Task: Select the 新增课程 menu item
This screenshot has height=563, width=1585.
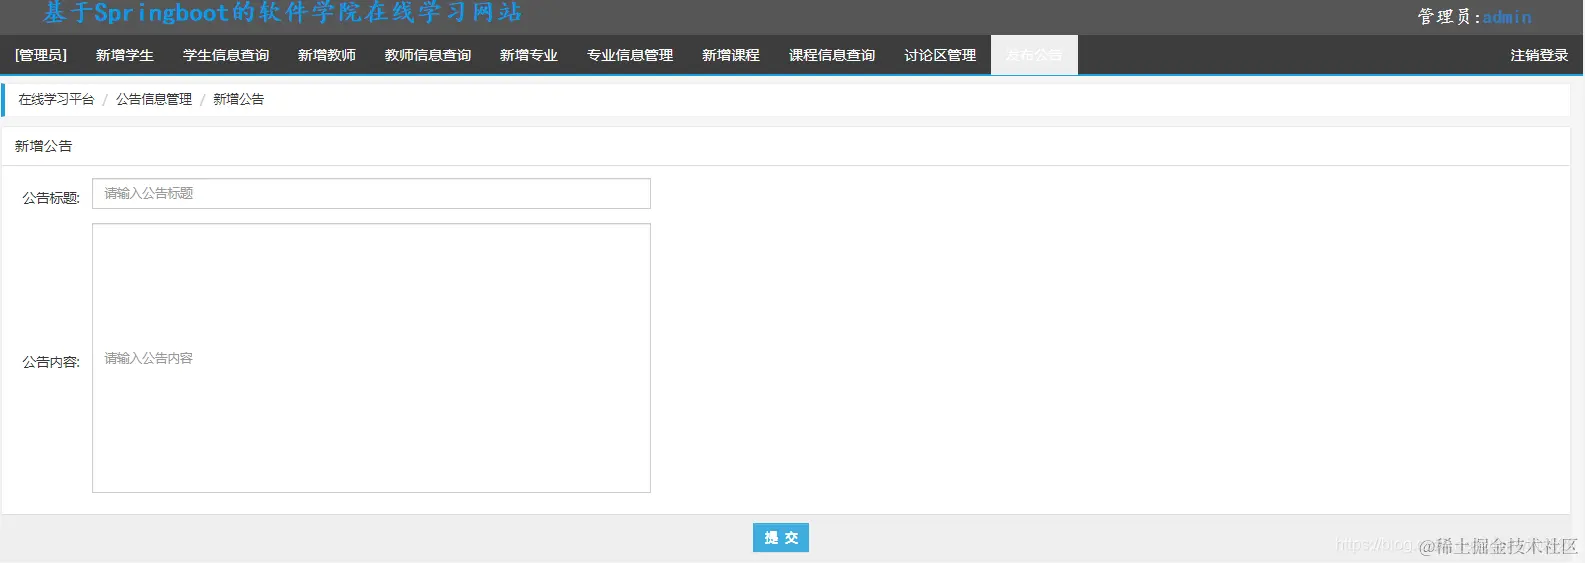Action: (x=731, y=55)
